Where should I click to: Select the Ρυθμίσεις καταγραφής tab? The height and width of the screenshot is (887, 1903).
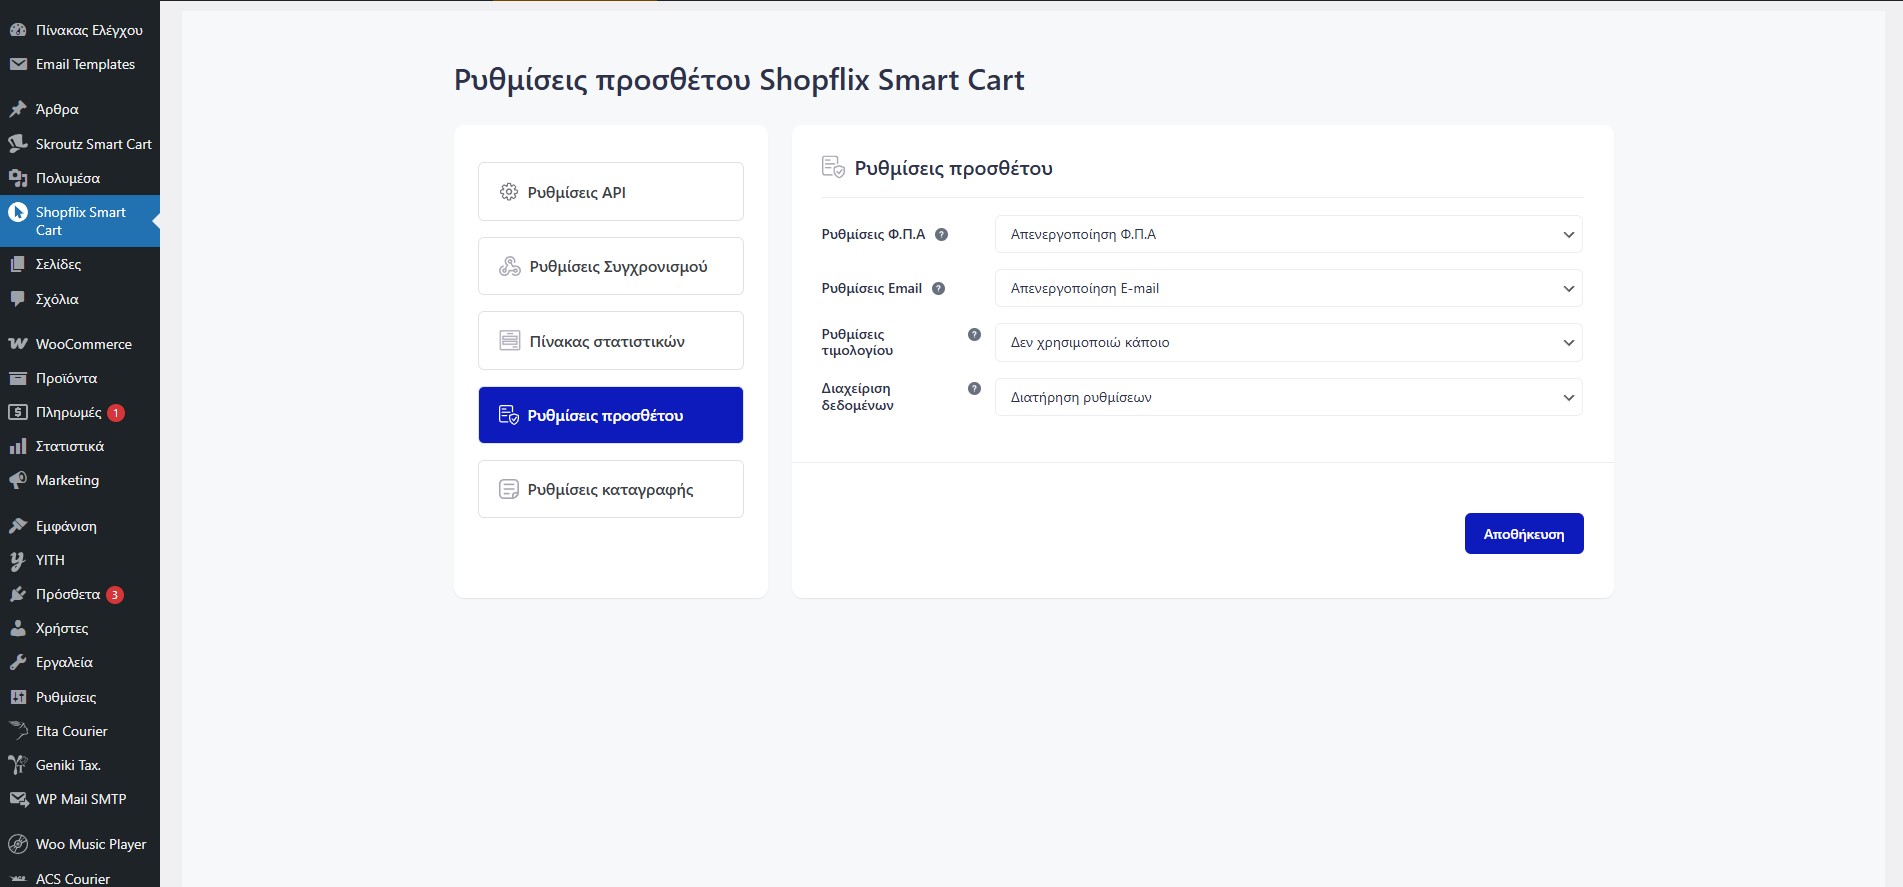click(610, 490)
